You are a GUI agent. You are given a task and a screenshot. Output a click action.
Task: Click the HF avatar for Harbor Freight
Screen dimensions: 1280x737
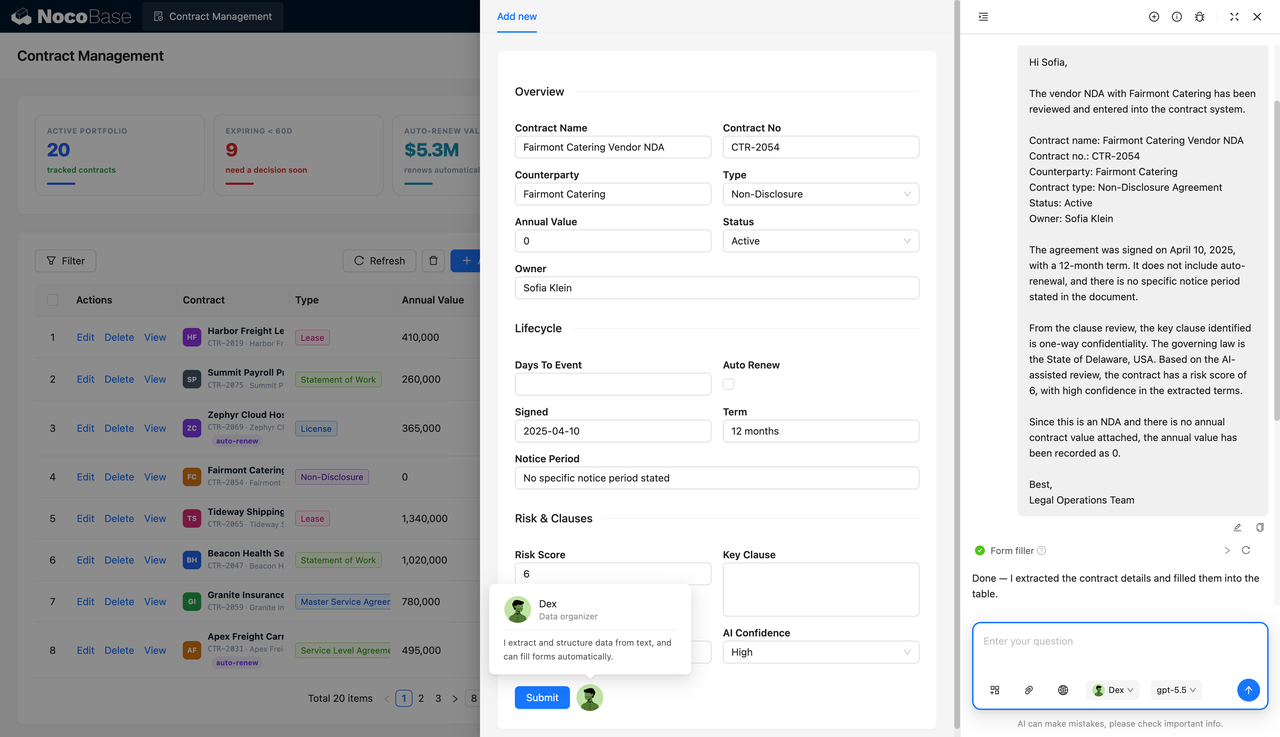click(192, 338)
